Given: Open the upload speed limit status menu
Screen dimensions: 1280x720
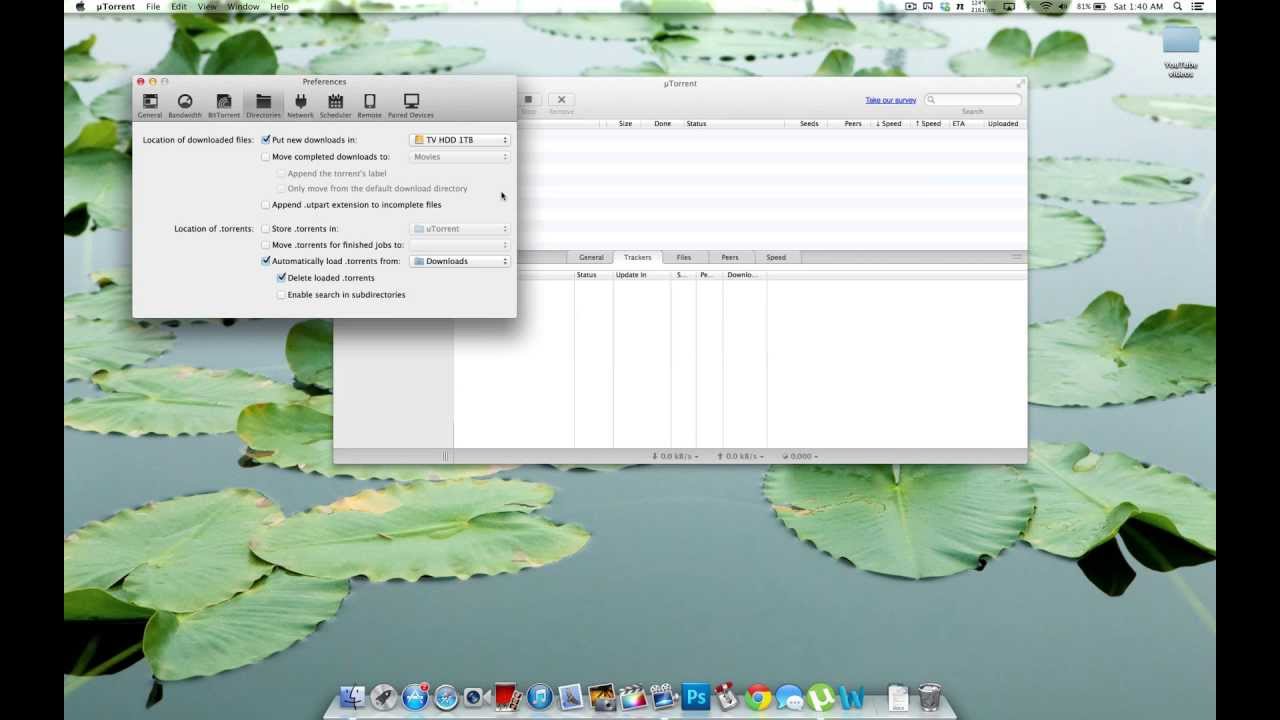Looking at the screenshot, I should click(740, 456).
